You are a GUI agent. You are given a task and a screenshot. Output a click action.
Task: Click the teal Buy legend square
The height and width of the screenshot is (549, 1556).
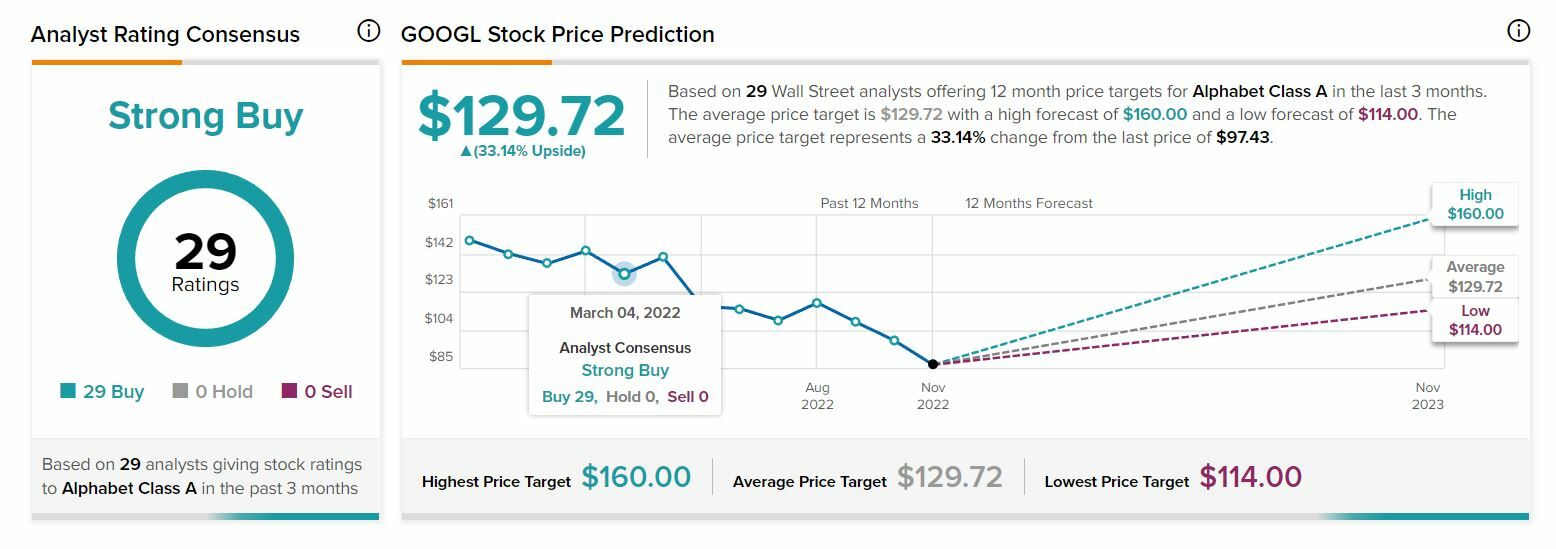[x=68, y=392]
